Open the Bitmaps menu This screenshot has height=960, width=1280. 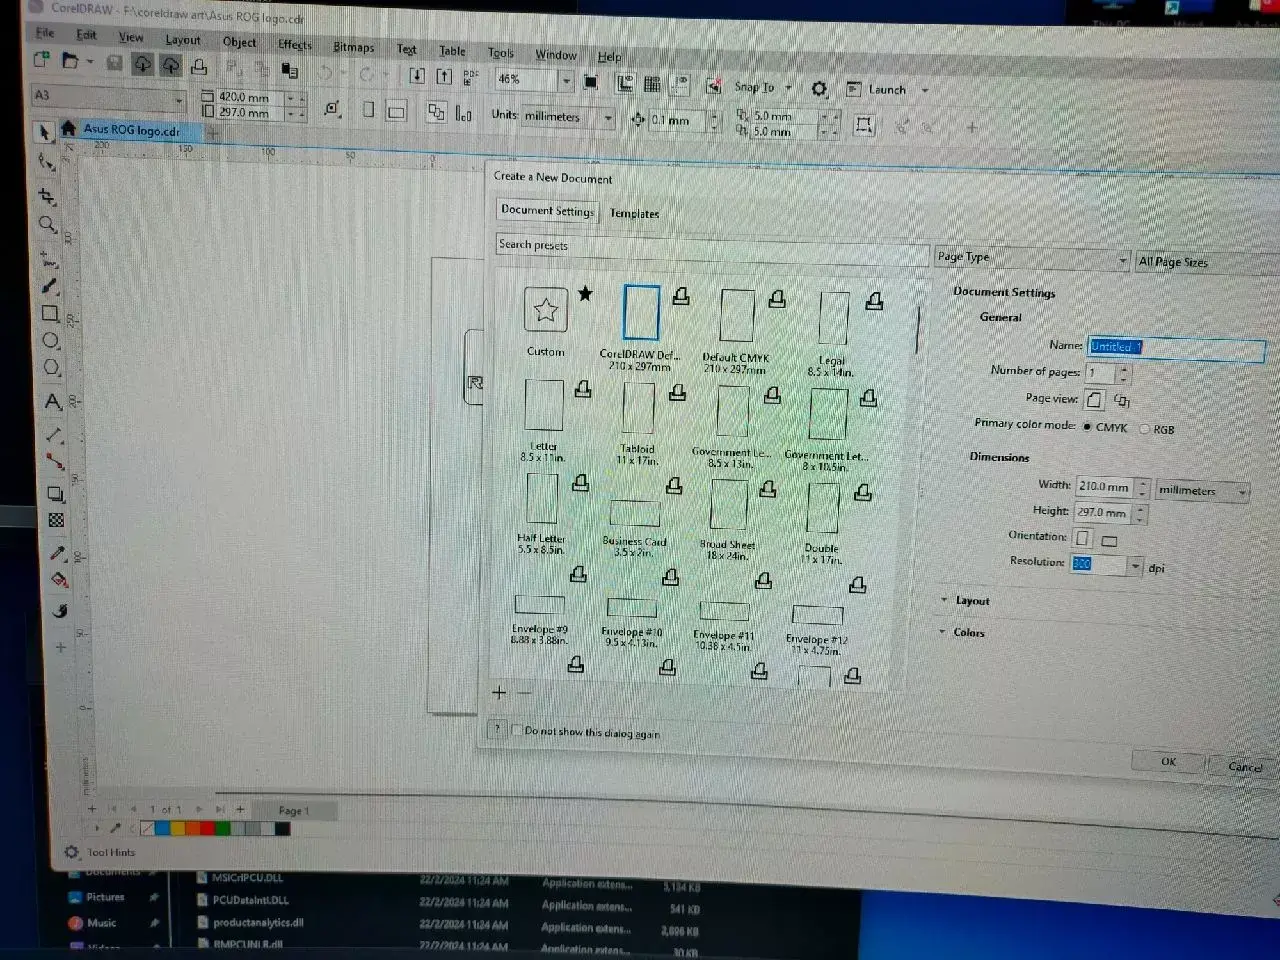coord(353,46)
